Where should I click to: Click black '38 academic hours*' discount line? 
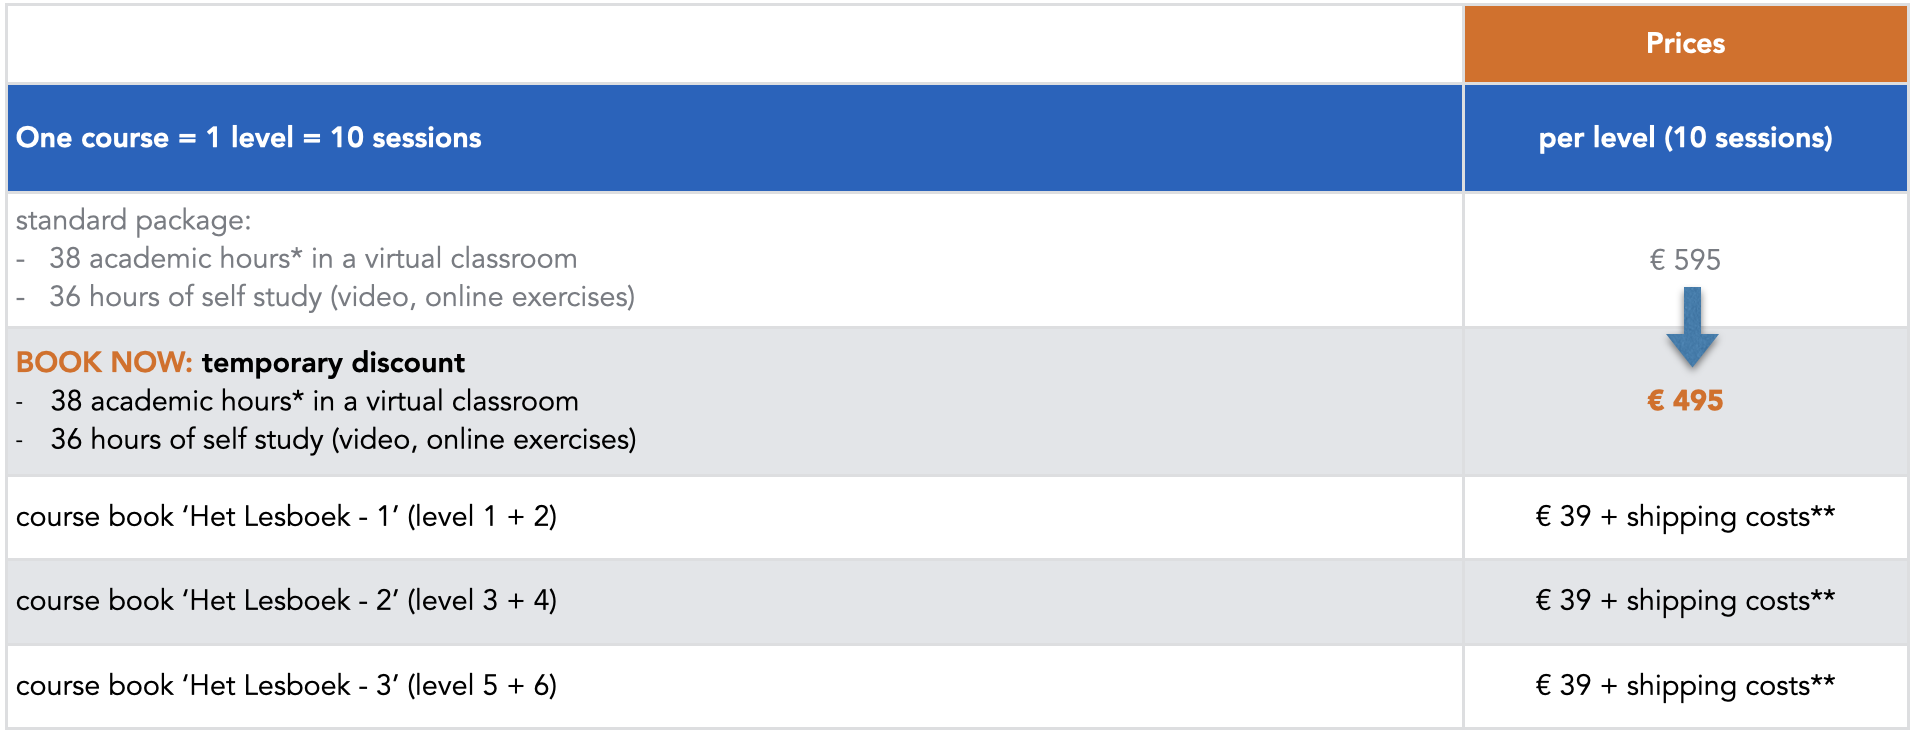coord(314,401)
